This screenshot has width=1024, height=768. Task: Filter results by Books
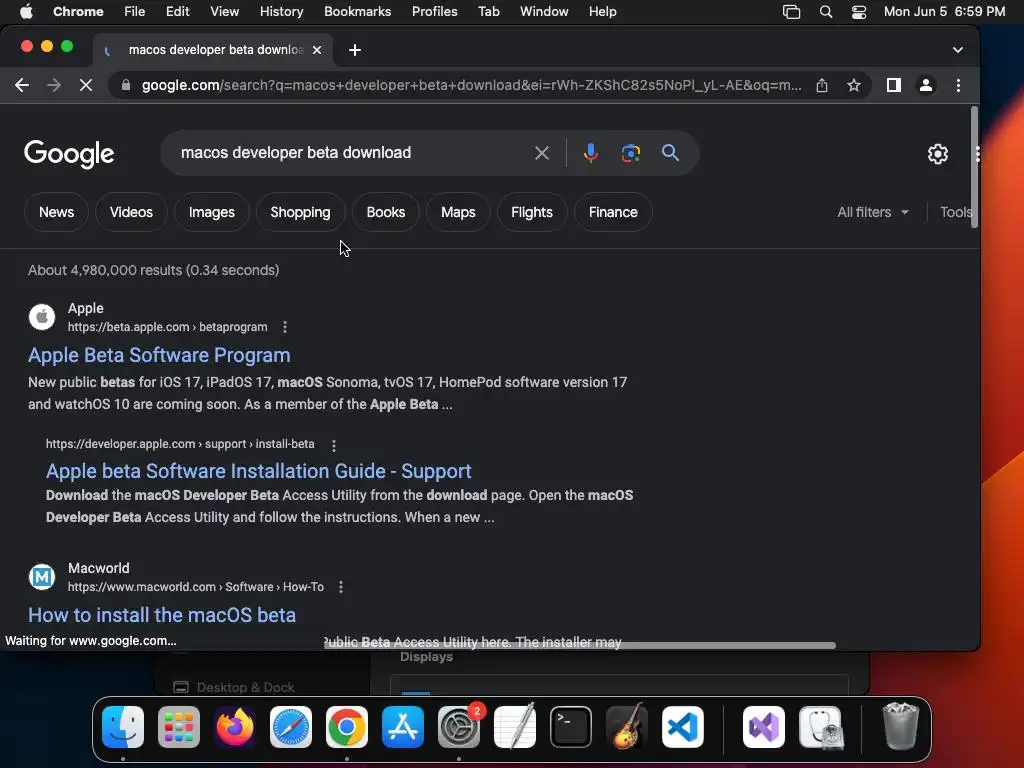[x=385, y=212]
